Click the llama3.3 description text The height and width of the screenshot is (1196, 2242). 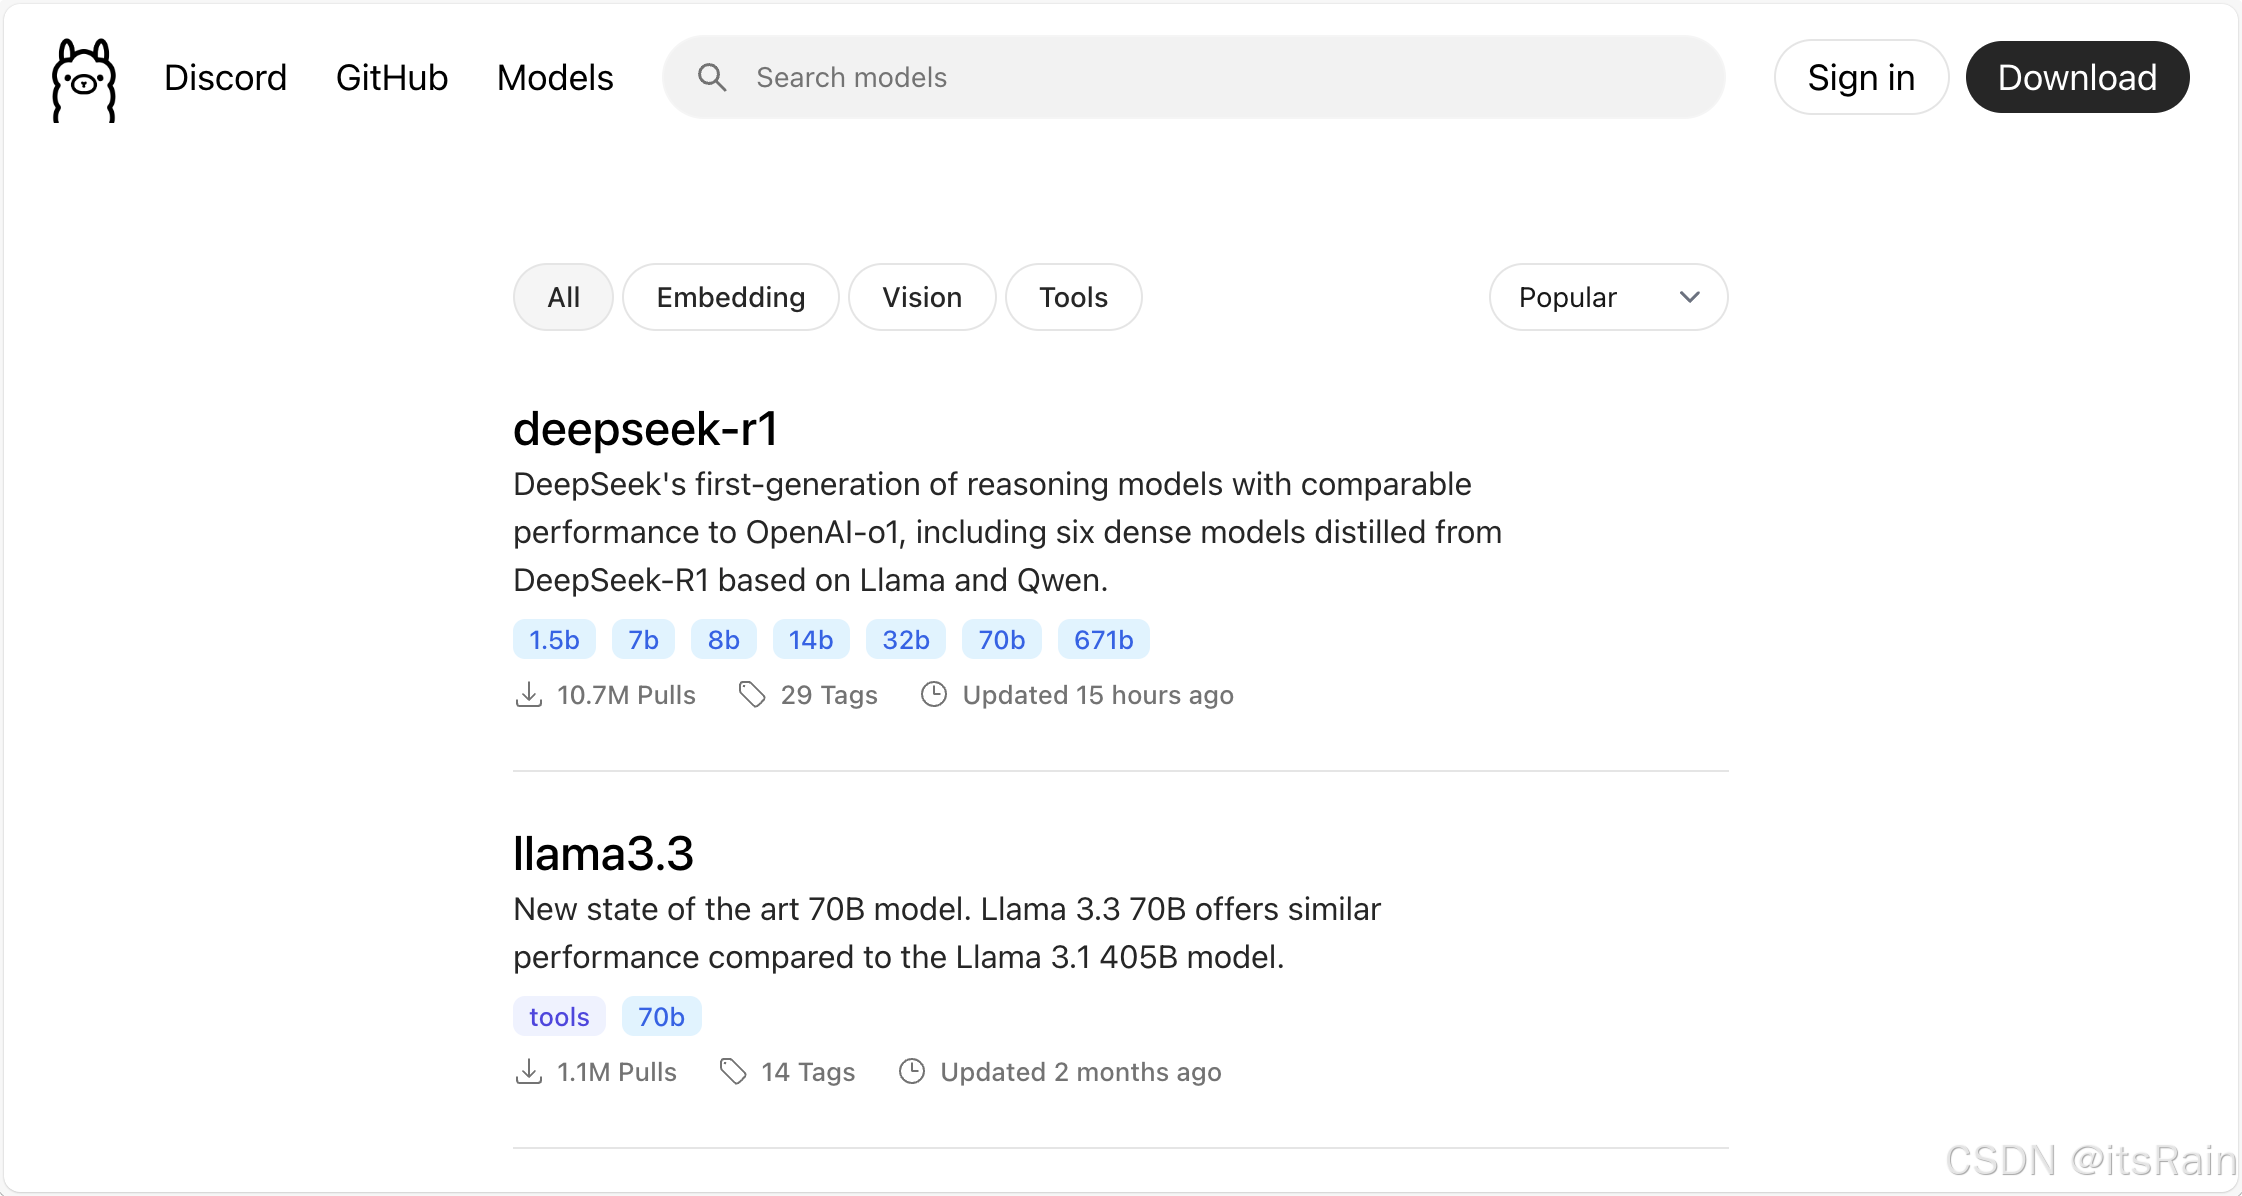[x=947, y=933]
